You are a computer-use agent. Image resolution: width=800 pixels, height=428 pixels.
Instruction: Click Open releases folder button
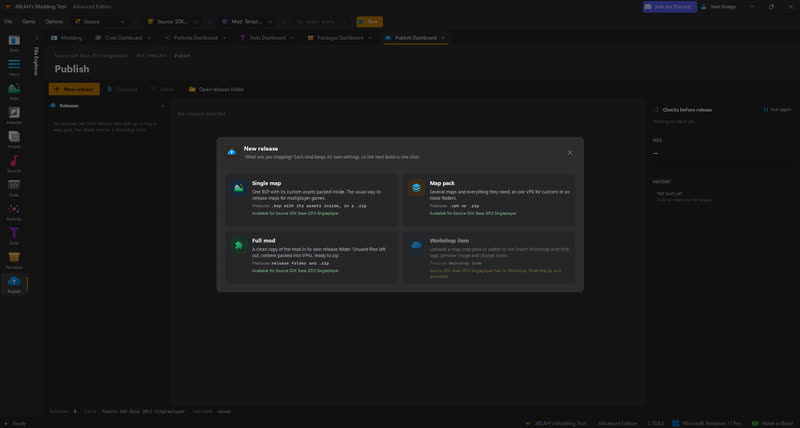click(216, 89)
